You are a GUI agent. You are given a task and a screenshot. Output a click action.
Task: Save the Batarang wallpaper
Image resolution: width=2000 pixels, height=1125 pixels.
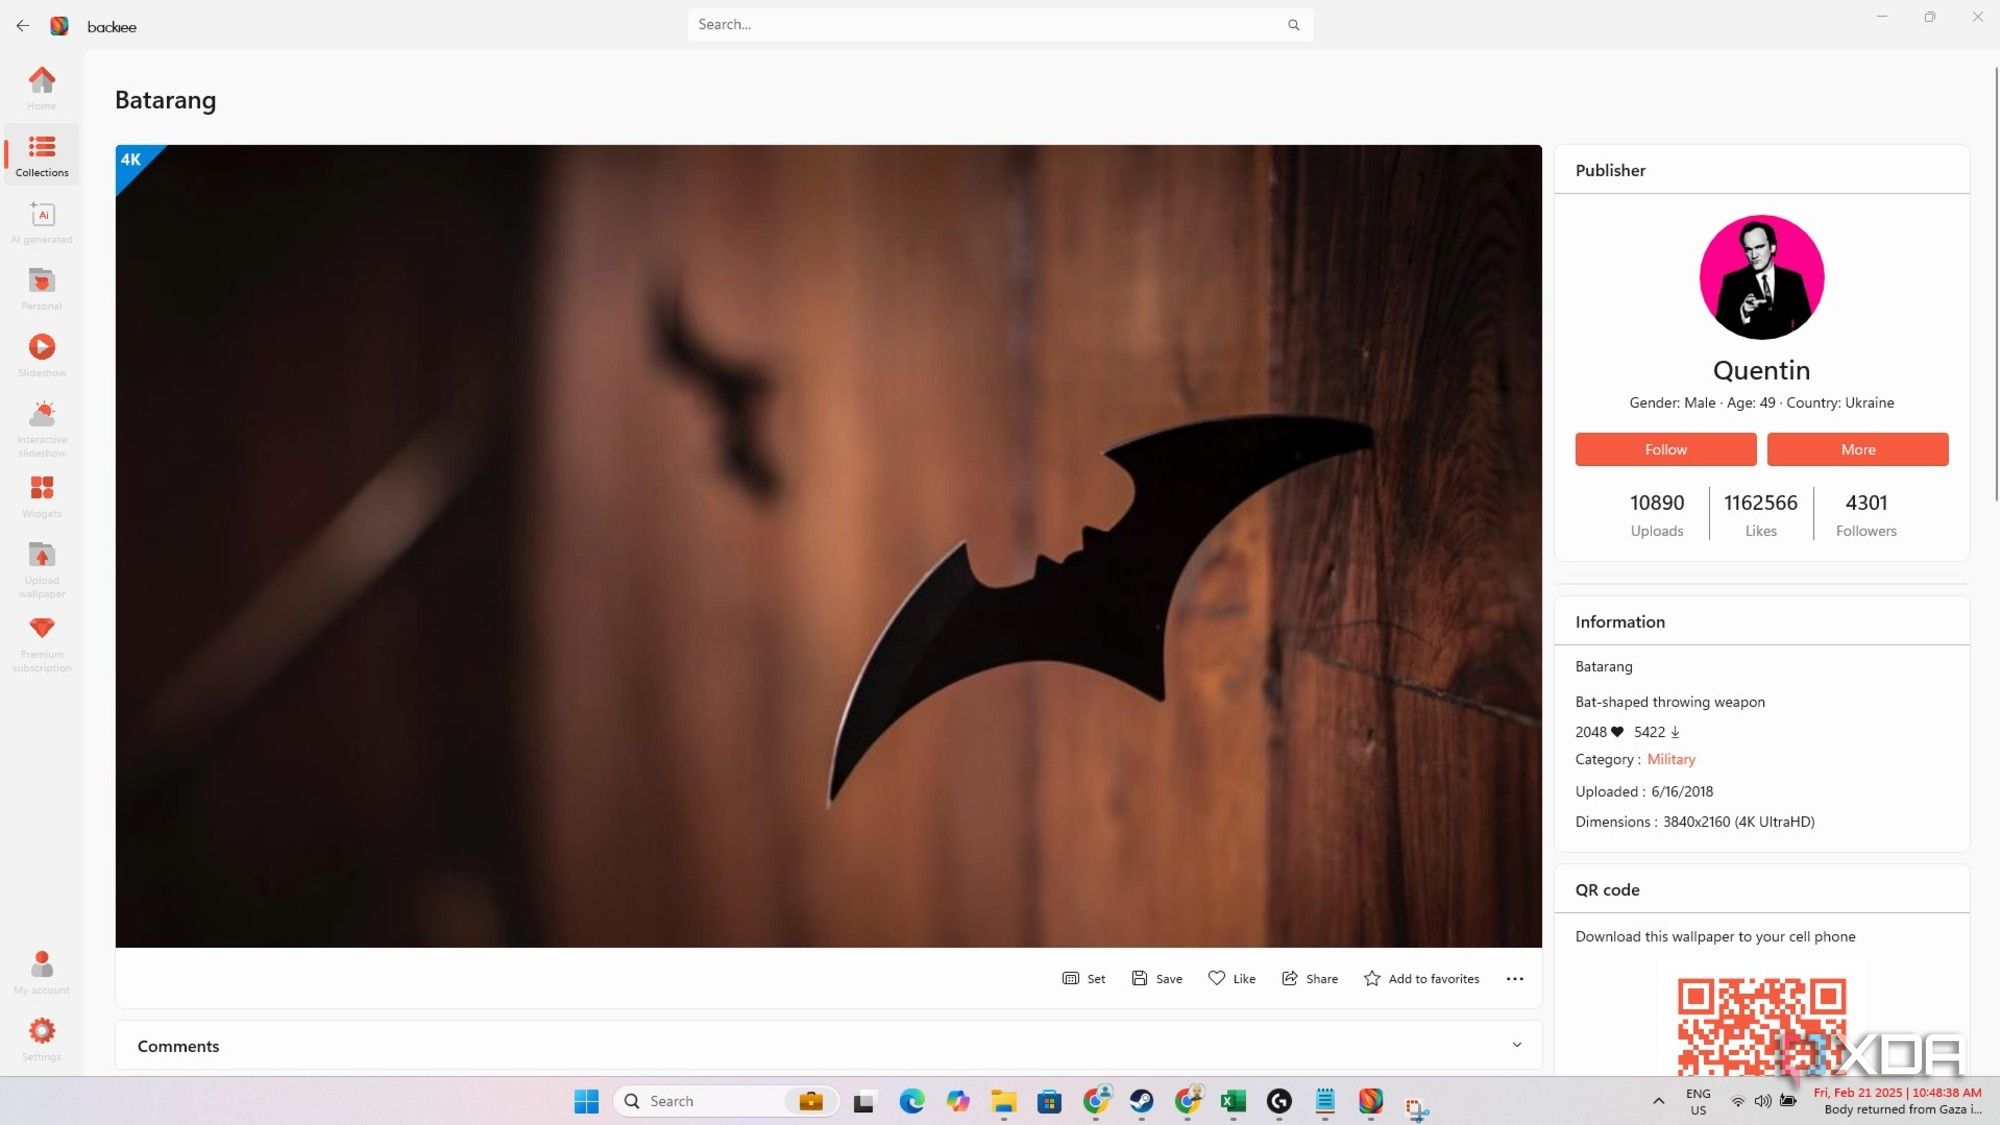(1156, 978)
